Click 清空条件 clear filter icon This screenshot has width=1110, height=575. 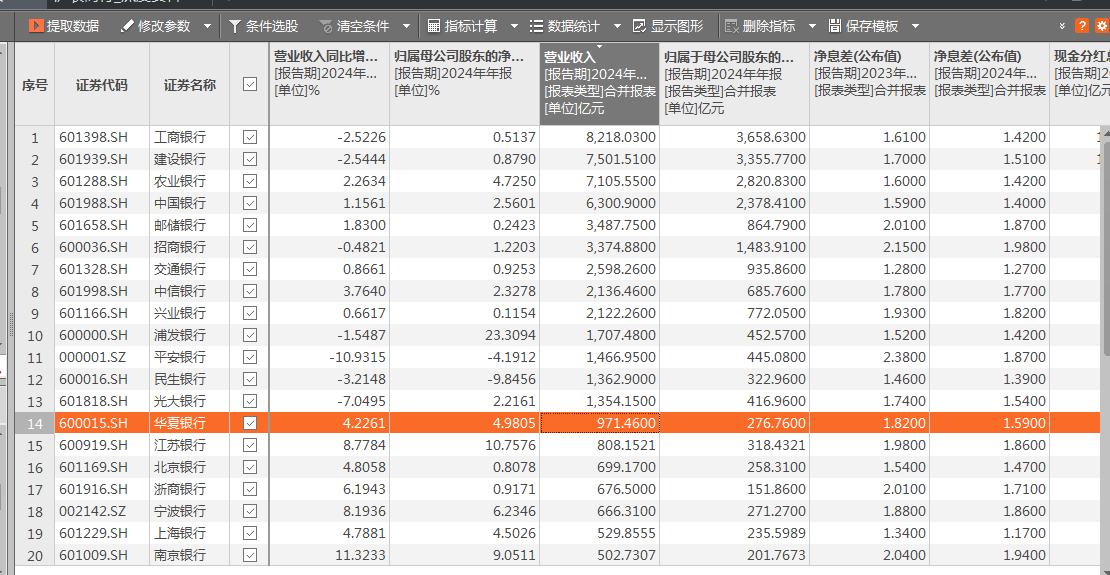[326, 27]
